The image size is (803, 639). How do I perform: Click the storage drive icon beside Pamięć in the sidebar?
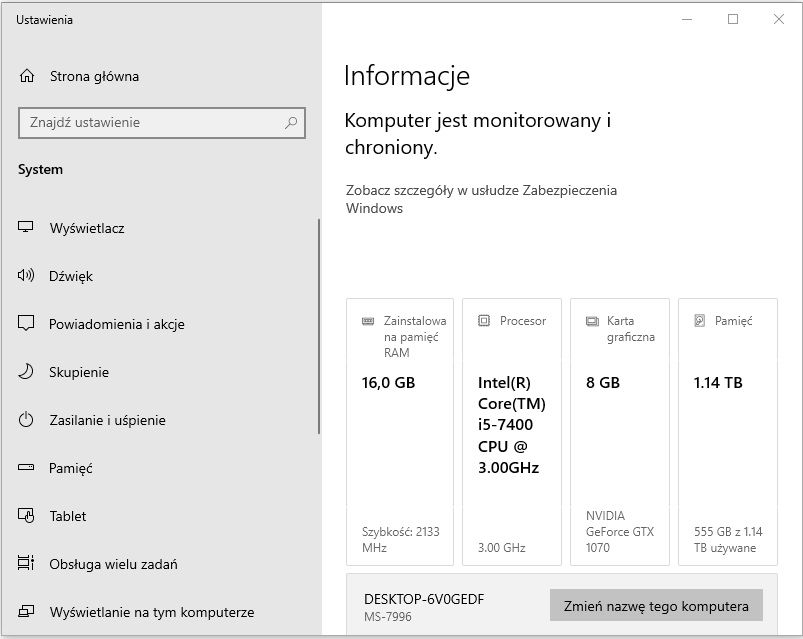(26, 467)
